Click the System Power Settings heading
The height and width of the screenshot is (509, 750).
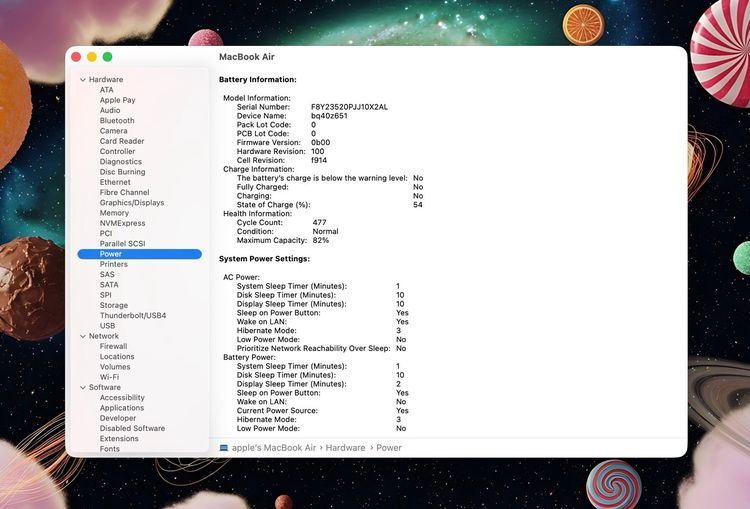[x=265, y=259]
